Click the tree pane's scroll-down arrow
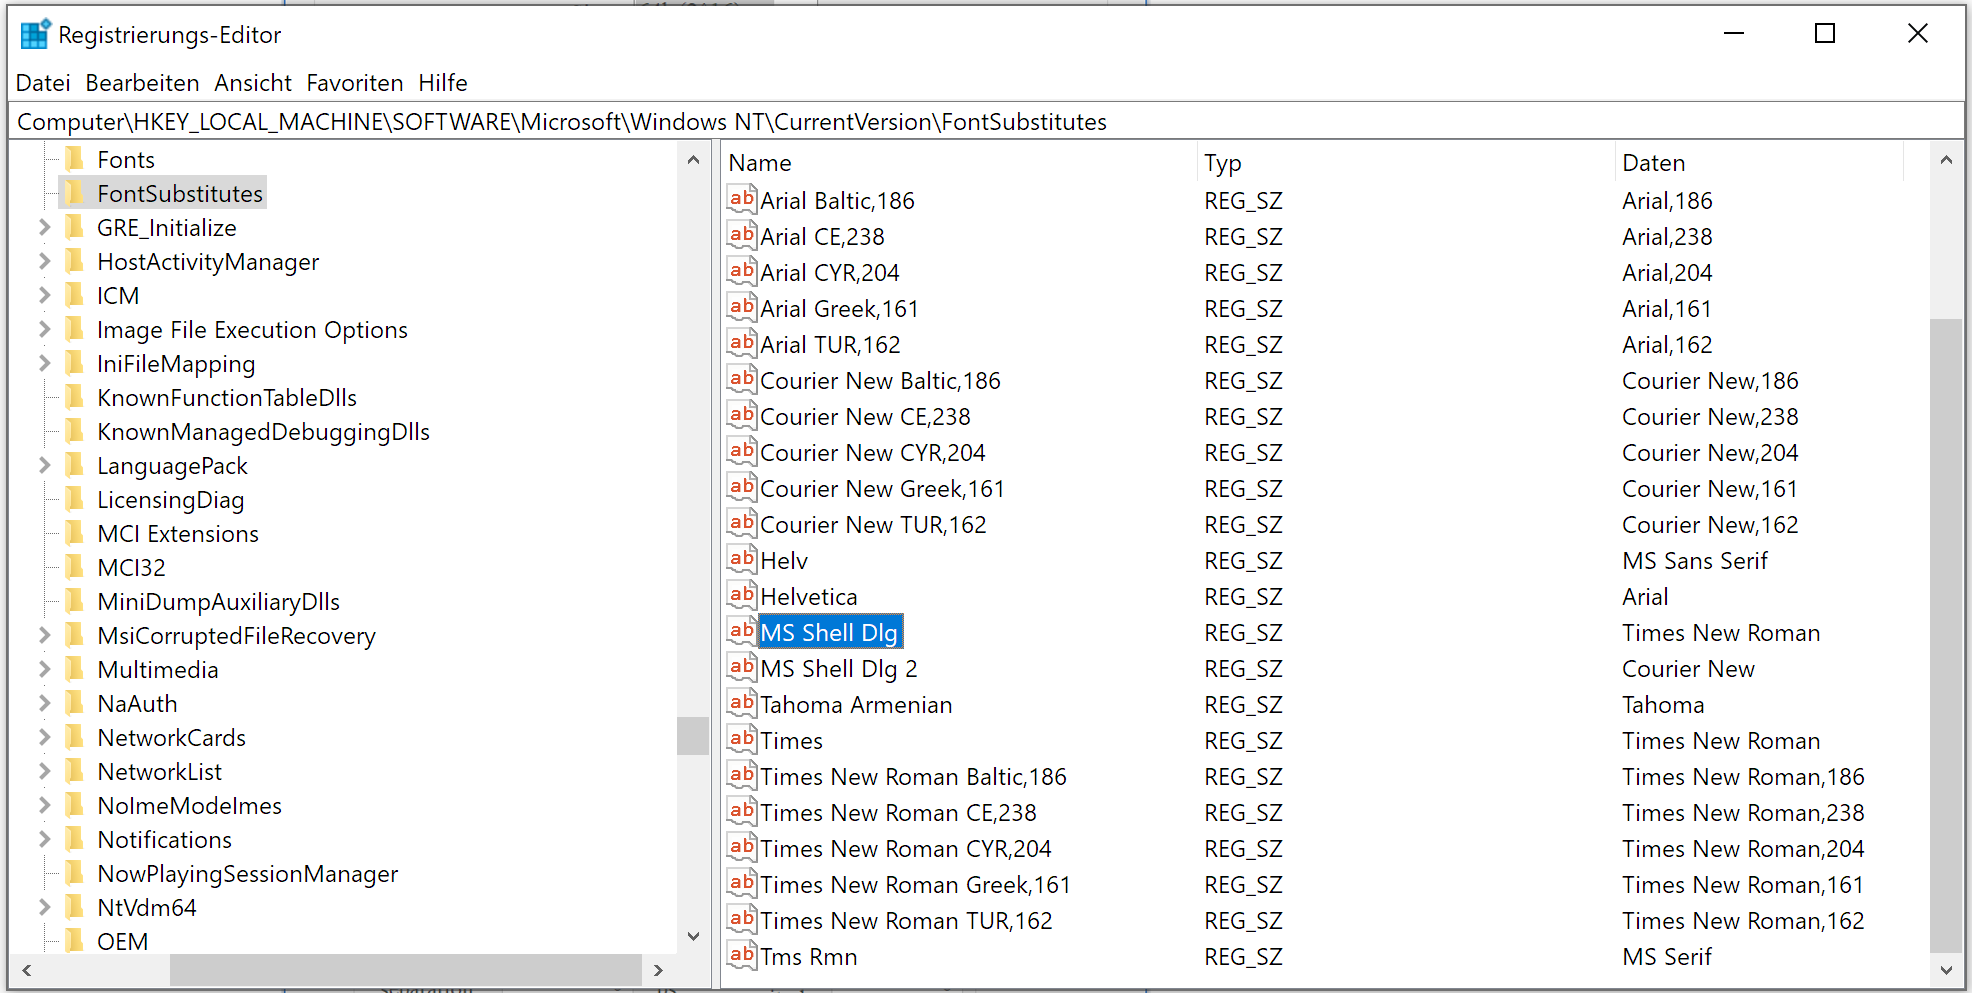 tap(693, 936)
